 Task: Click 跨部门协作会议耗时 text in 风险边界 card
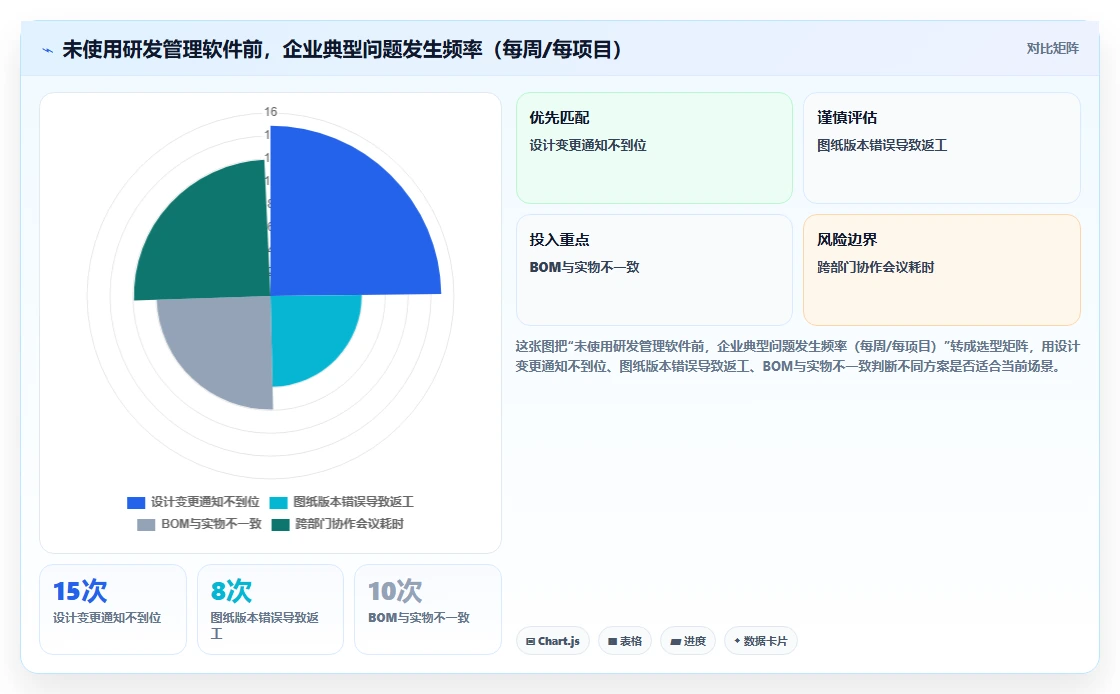[876, 268]
